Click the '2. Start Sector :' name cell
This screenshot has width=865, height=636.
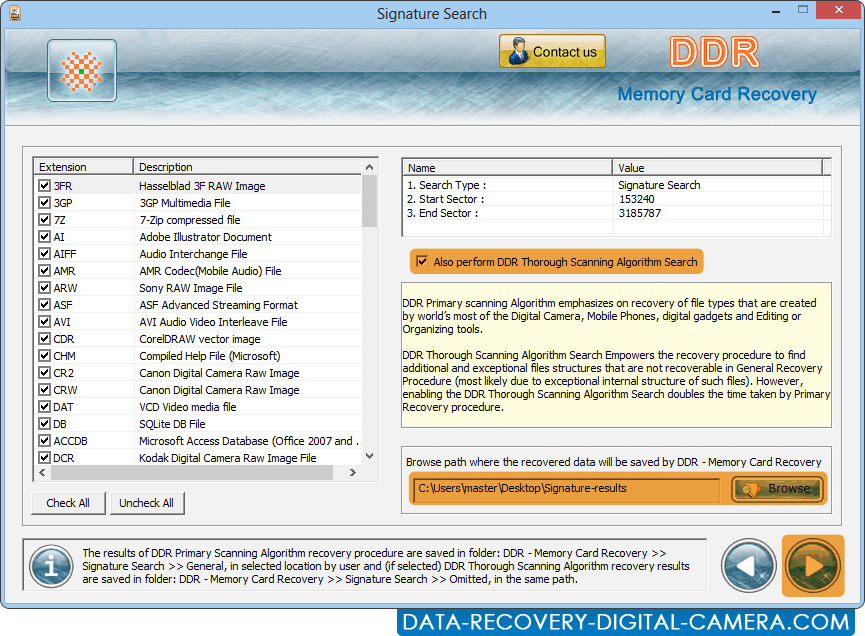click(x=446, y=199)
